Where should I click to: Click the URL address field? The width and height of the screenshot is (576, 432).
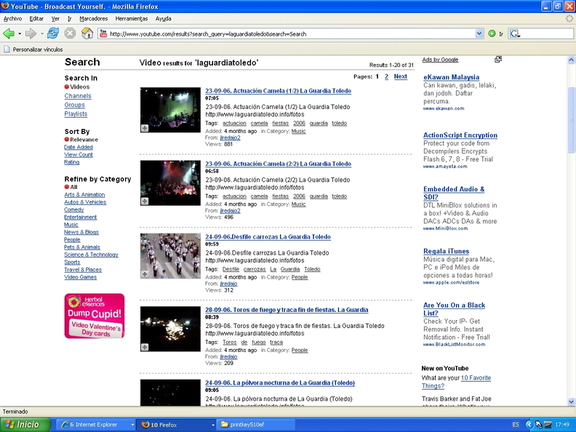[290, 34]
